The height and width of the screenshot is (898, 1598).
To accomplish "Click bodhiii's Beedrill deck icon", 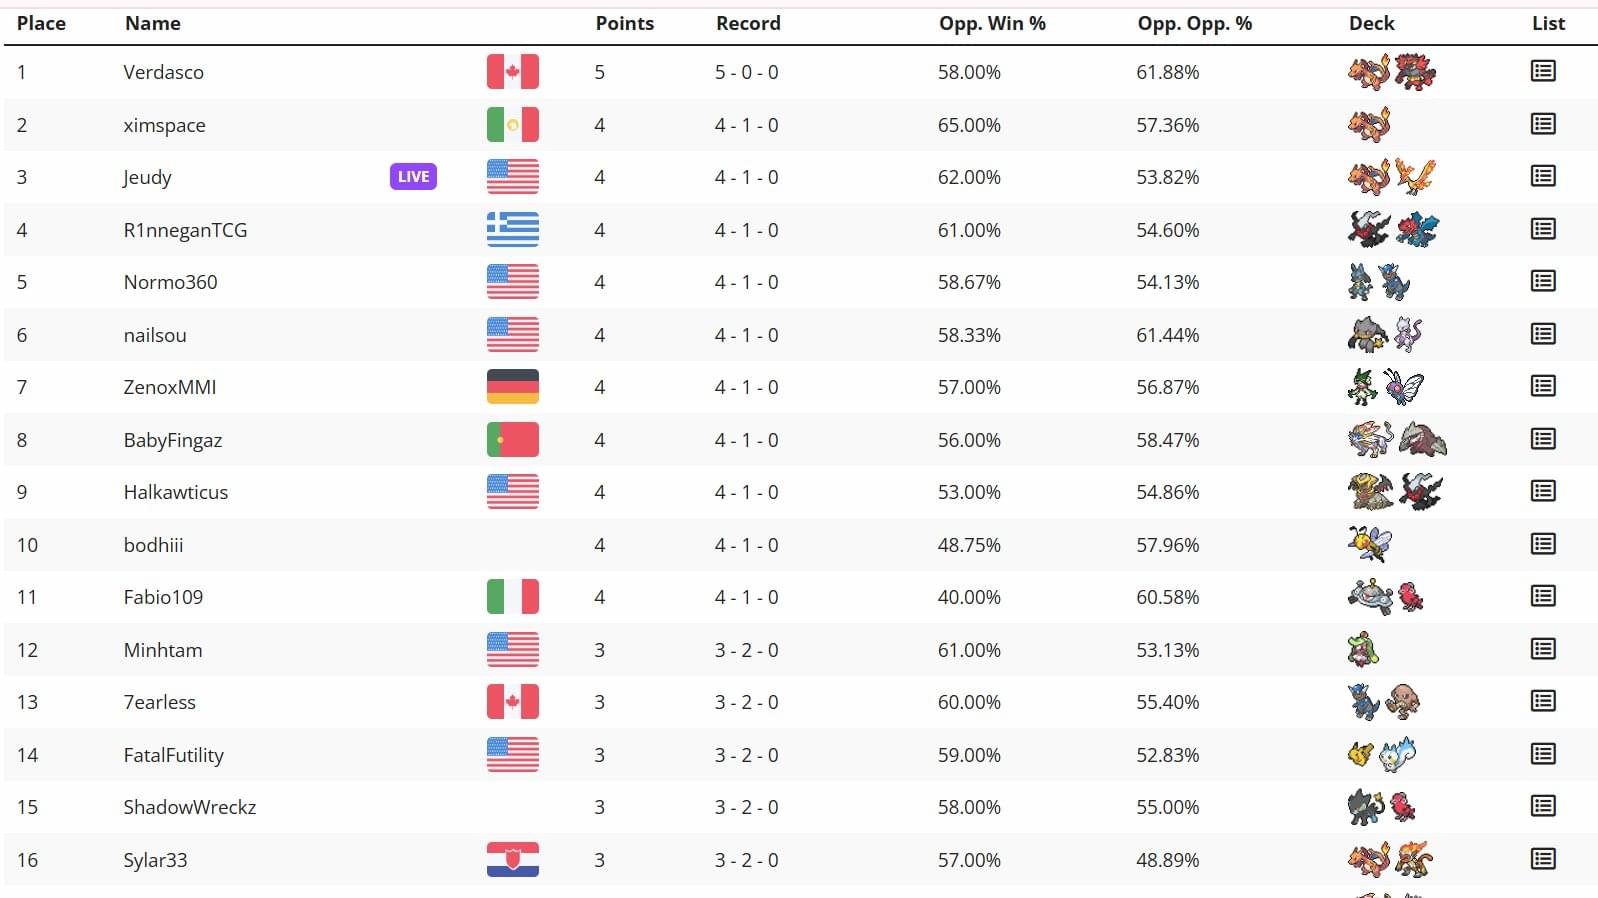I will coord(1369,544).
